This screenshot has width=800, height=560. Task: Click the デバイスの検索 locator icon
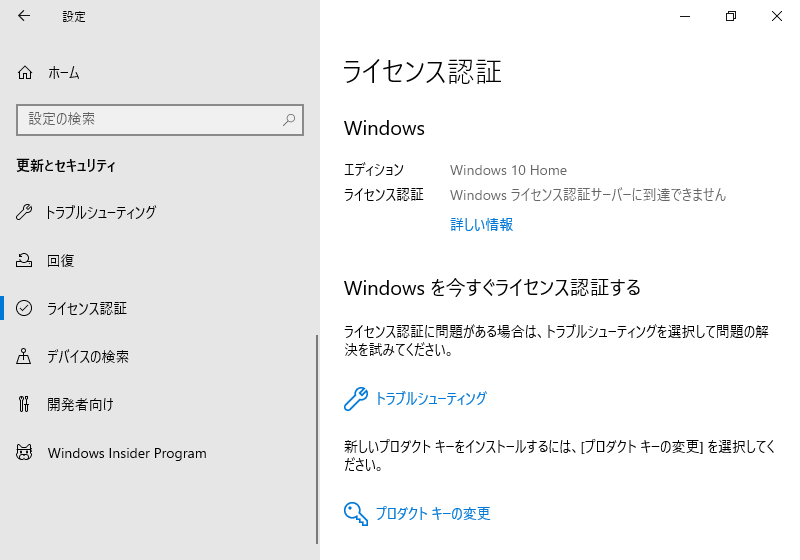(x=24, y=357)
